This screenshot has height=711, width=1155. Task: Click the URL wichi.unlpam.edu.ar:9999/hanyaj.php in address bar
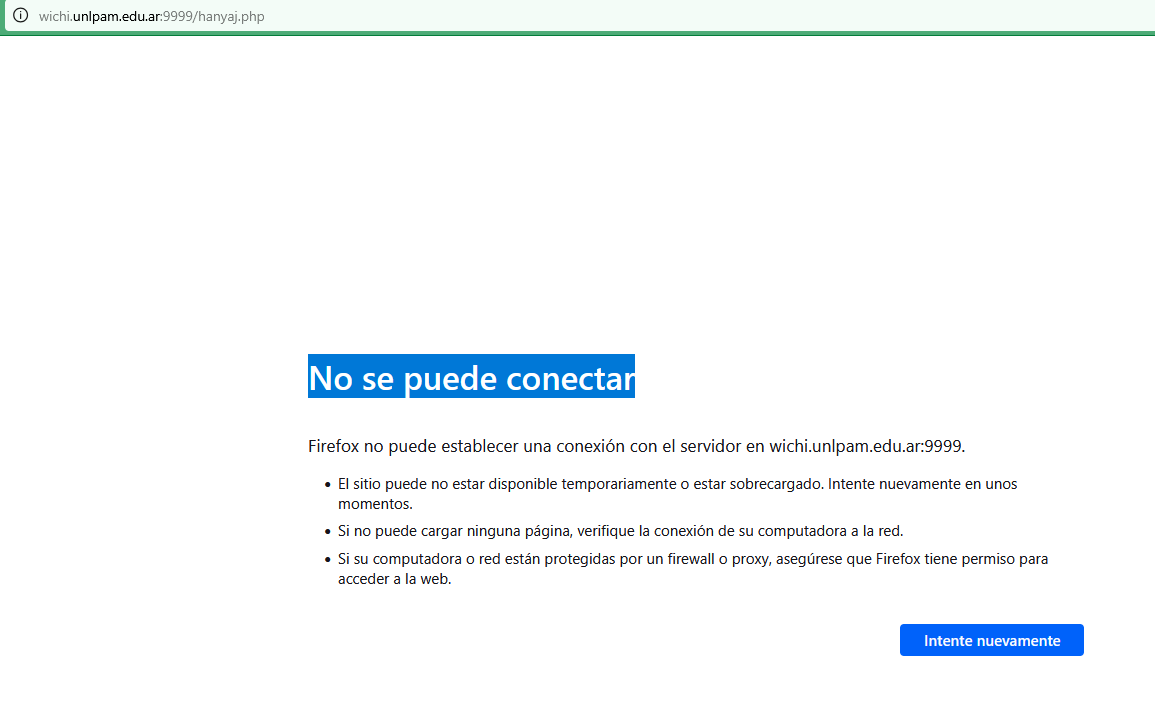point(152,16)
